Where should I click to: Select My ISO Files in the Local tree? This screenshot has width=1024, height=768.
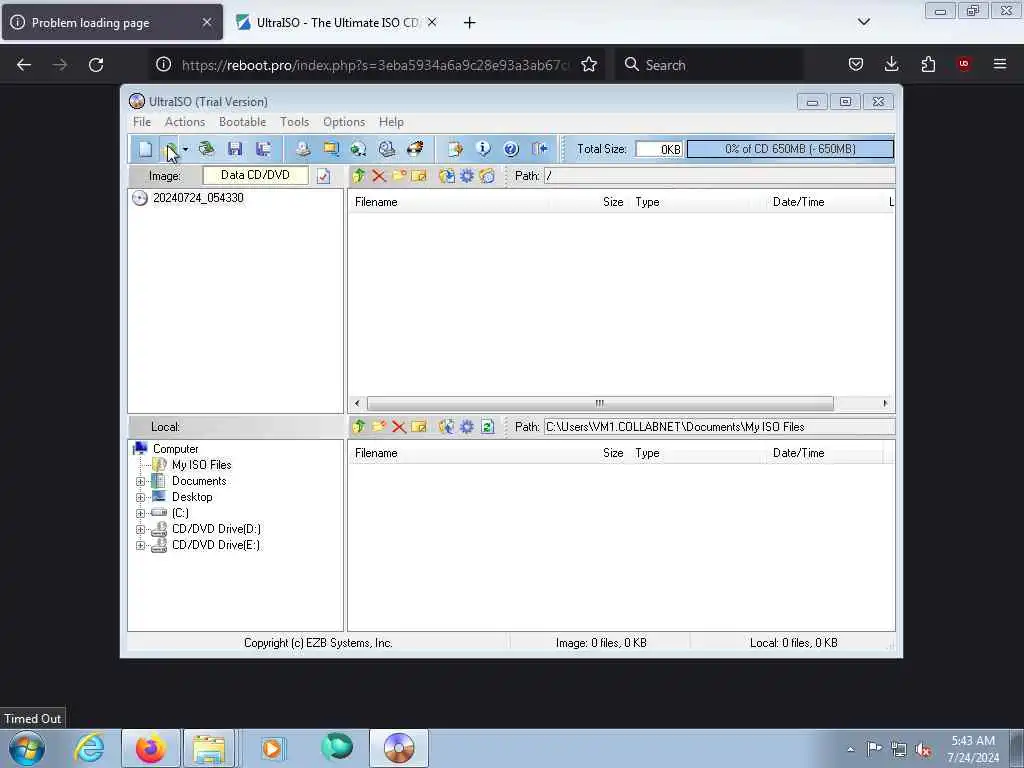click(201, 465)
